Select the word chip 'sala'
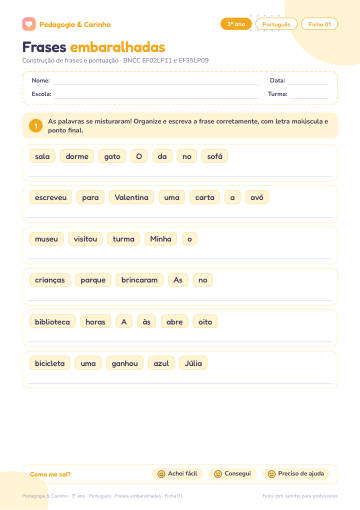The image size is (360, 510). pos(42,156)
